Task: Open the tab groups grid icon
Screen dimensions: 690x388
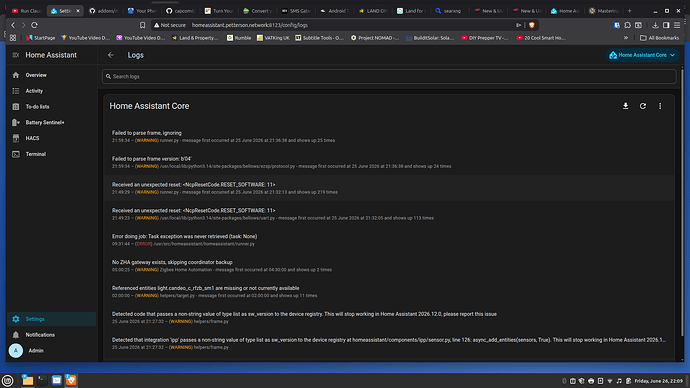Action: [13, 38]
